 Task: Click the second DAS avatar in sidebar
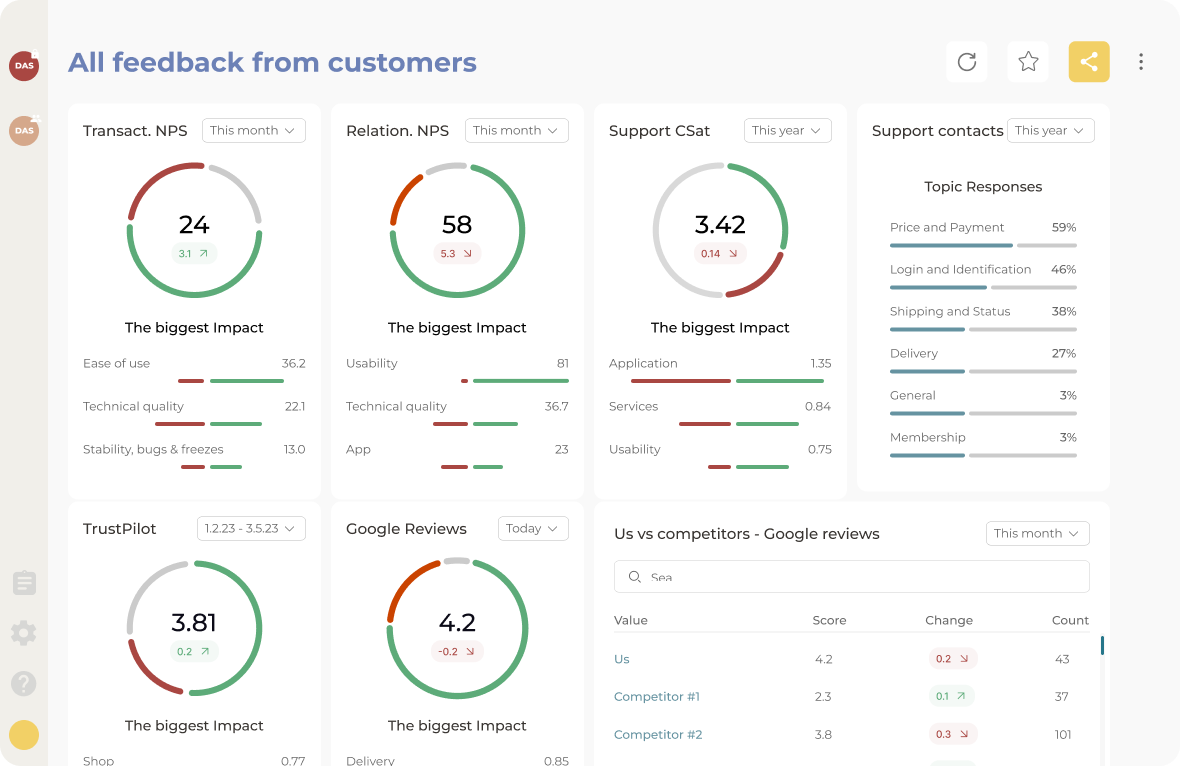tap(23, 131)
